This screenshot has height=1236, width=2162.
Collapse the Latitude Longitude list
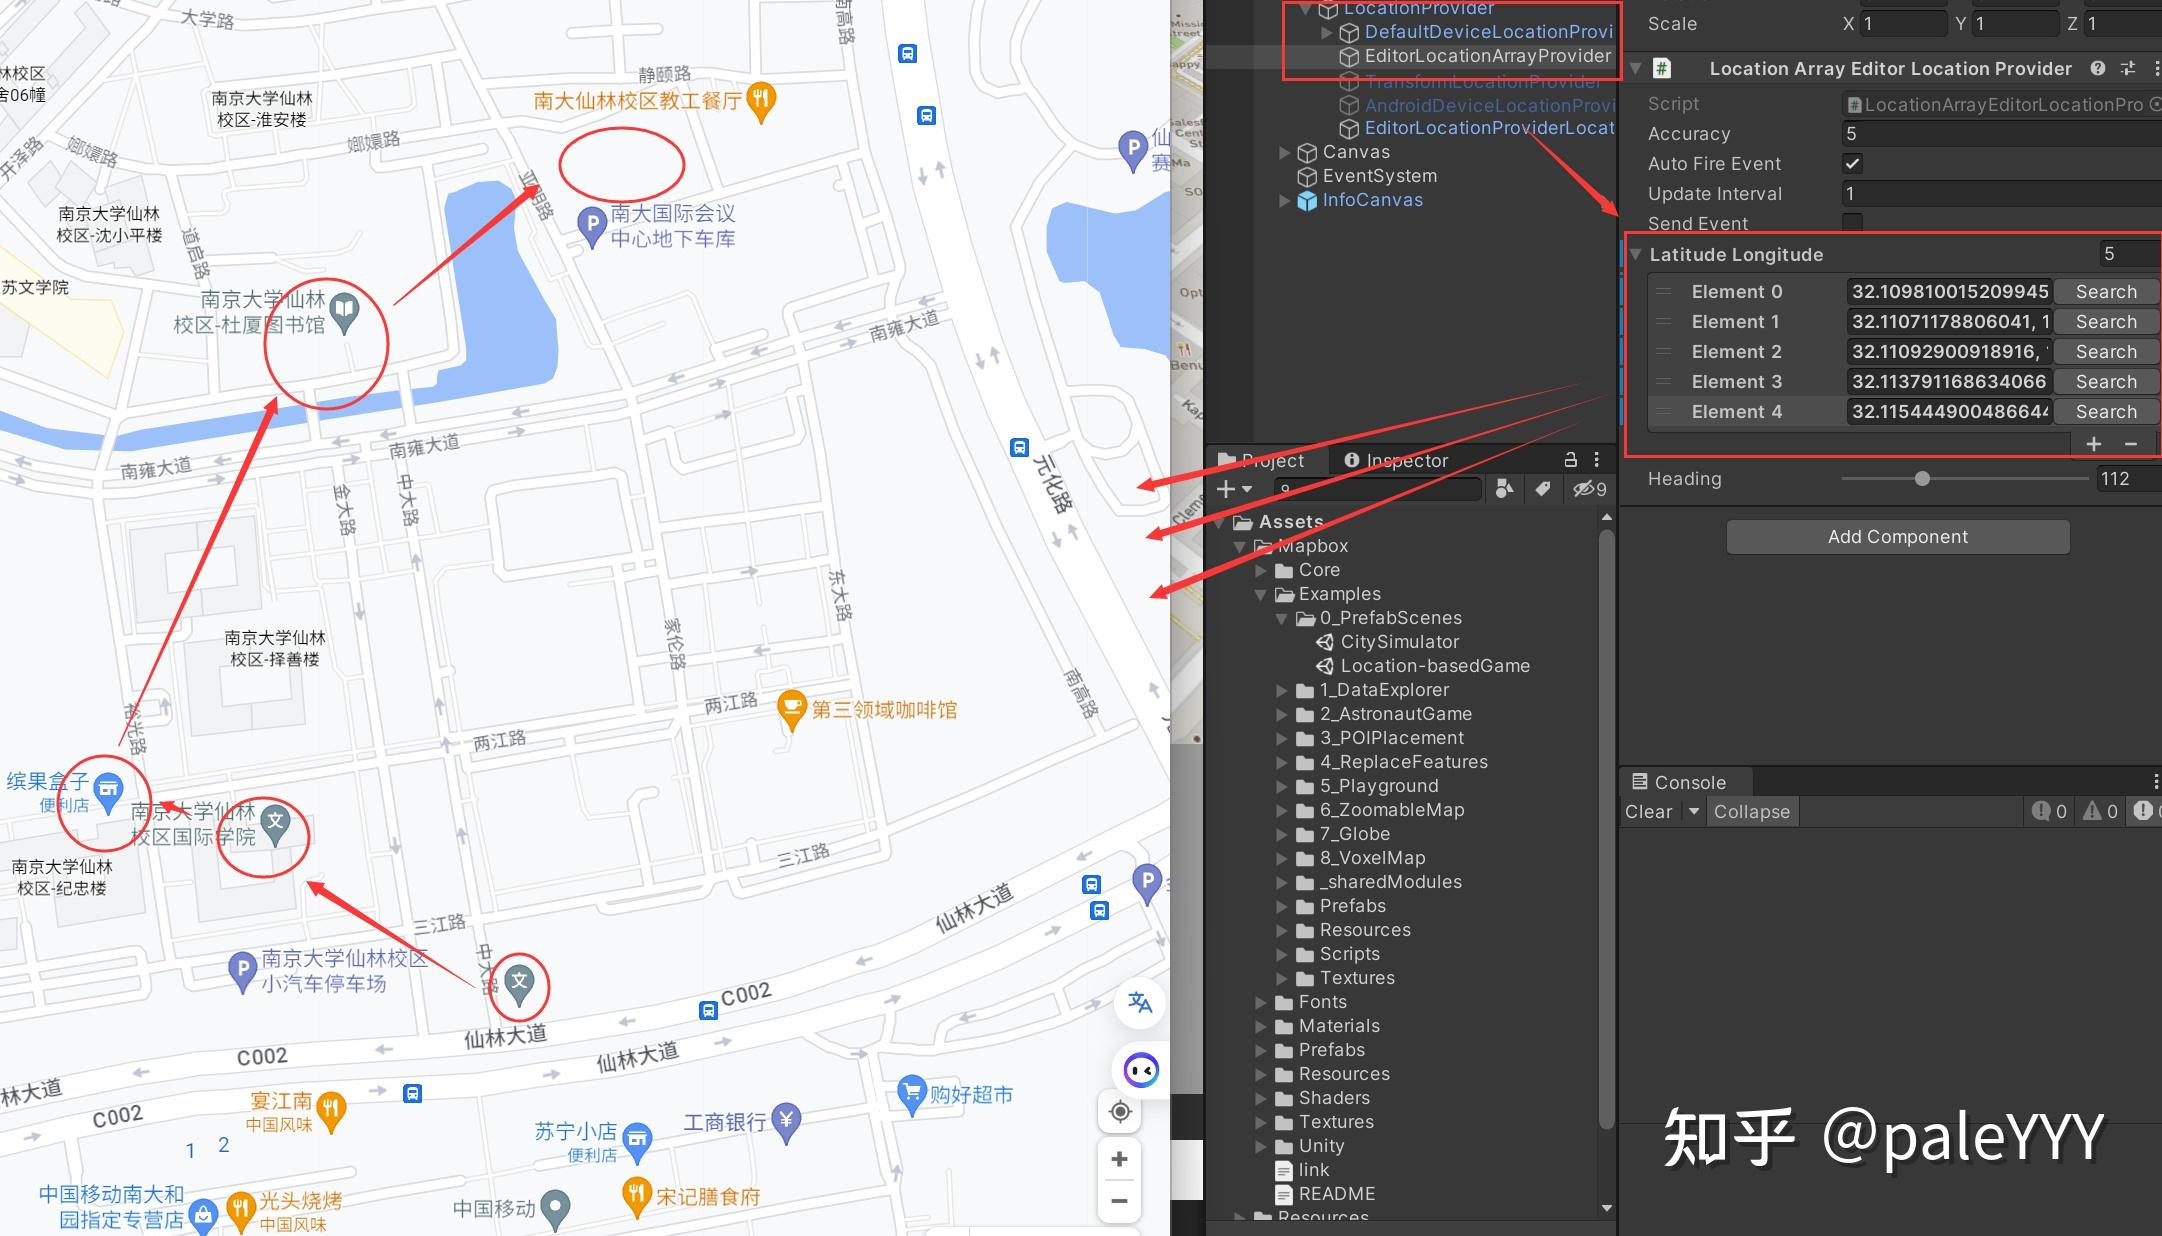pyautogui.click(x=1636, y=254)
